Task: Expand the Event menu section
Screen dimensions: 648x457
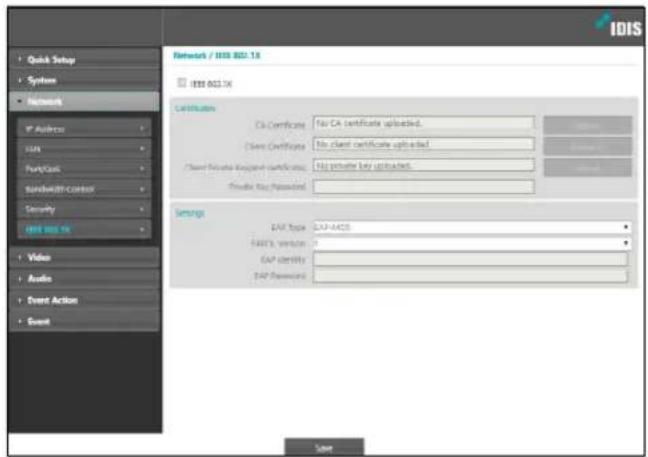Action: pos(84,321)
